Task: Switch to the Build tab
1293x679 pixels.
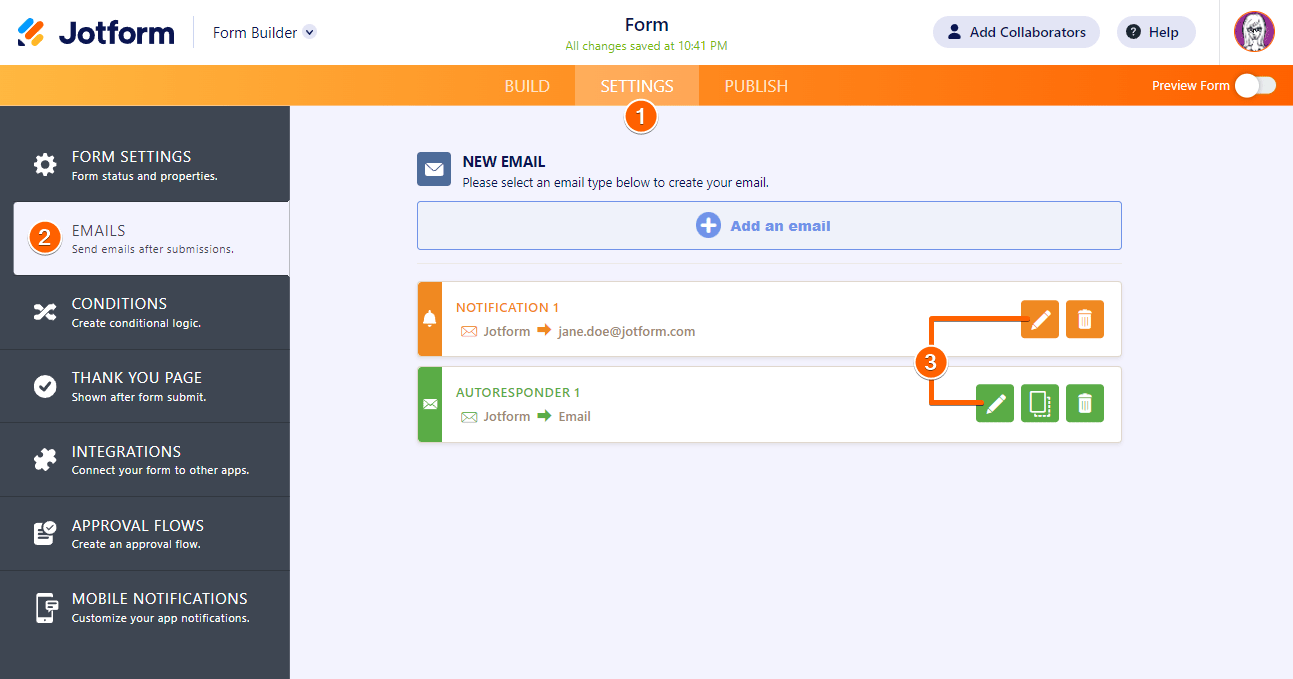Action: click(527, 86)
